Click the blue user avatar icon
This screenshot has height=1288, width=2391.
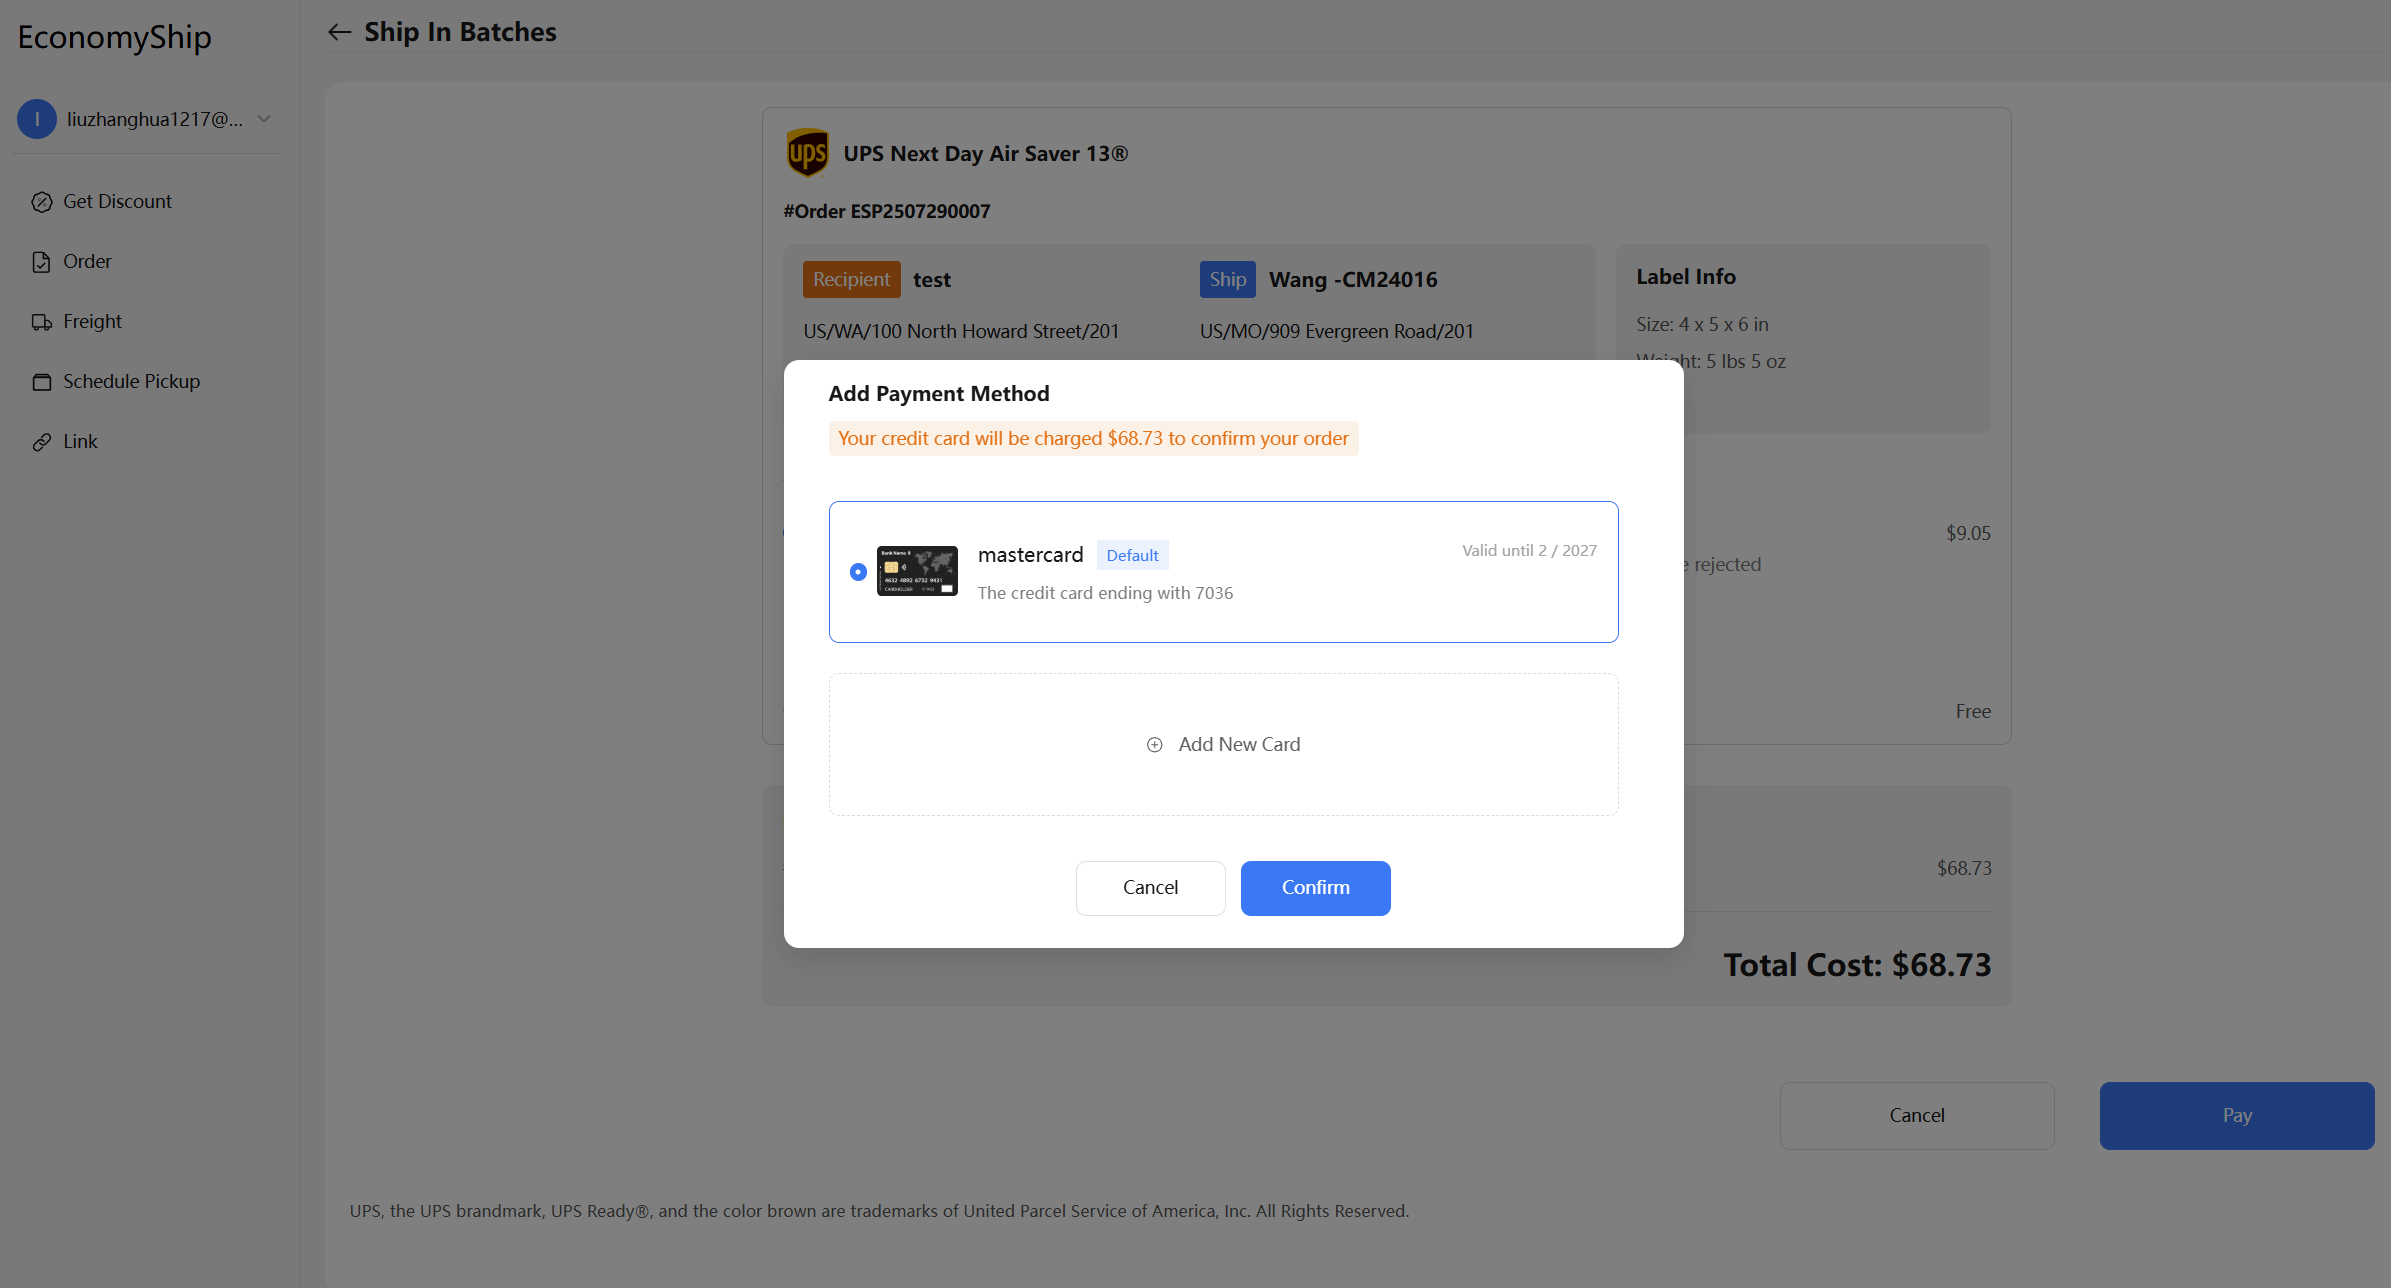pos(37,119)
